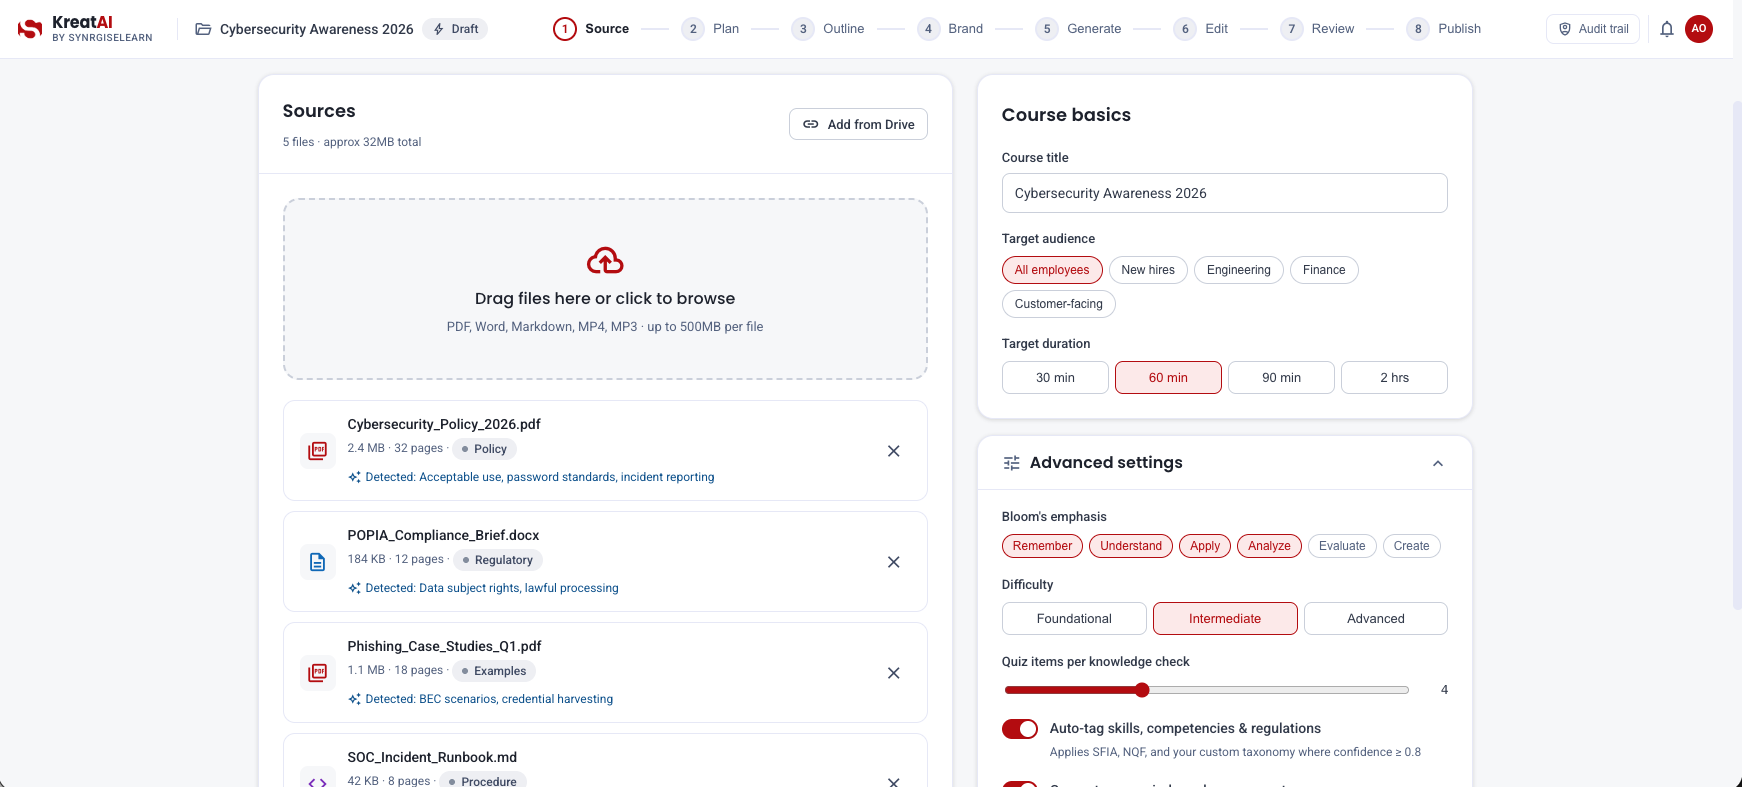Click the Cybersecurity Awareness 2026 project name
This screenshot has height=787, width=1742.
[316, 29]
